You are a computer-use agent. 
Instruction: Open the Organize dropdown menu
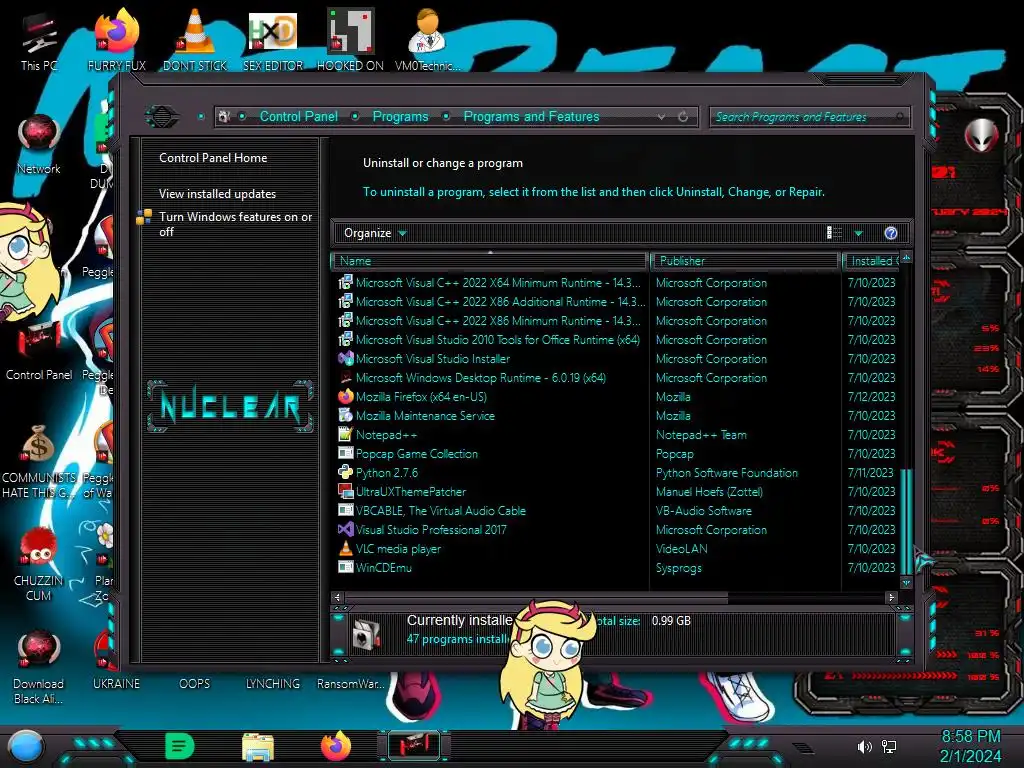(375, 233)
